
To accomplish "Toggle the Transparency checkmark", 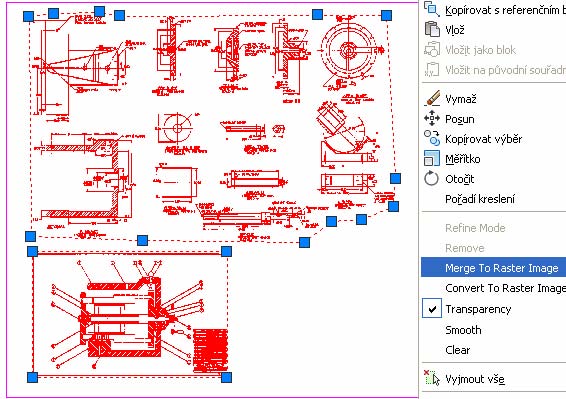I will pos(432,309).
